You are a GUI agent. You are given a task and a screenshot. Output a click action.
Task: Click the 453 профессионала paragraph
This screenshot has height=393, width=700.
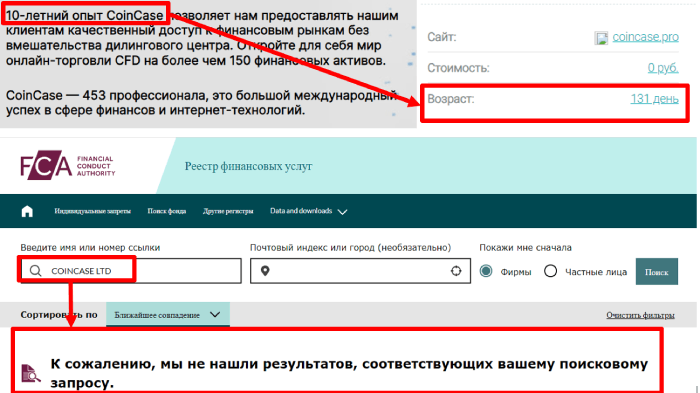point(201,102)
